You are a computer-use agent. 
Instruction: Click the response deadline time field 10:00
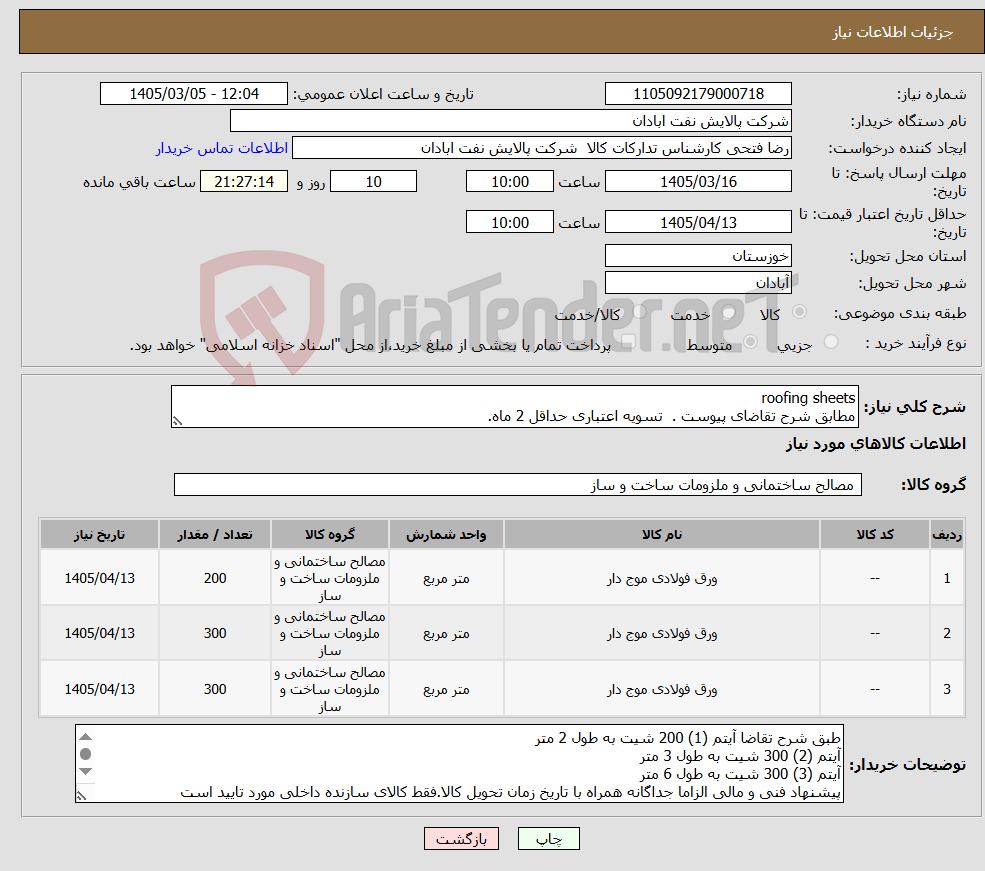tap(509, 181)
